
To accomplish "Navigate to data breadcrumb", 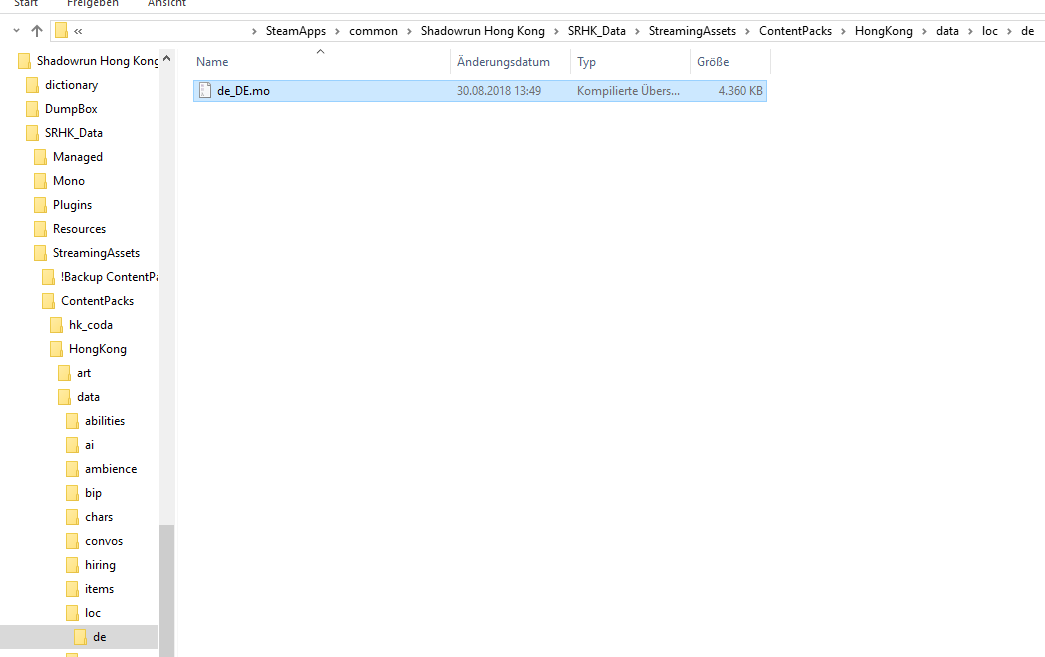I will (x=947, y=31).
